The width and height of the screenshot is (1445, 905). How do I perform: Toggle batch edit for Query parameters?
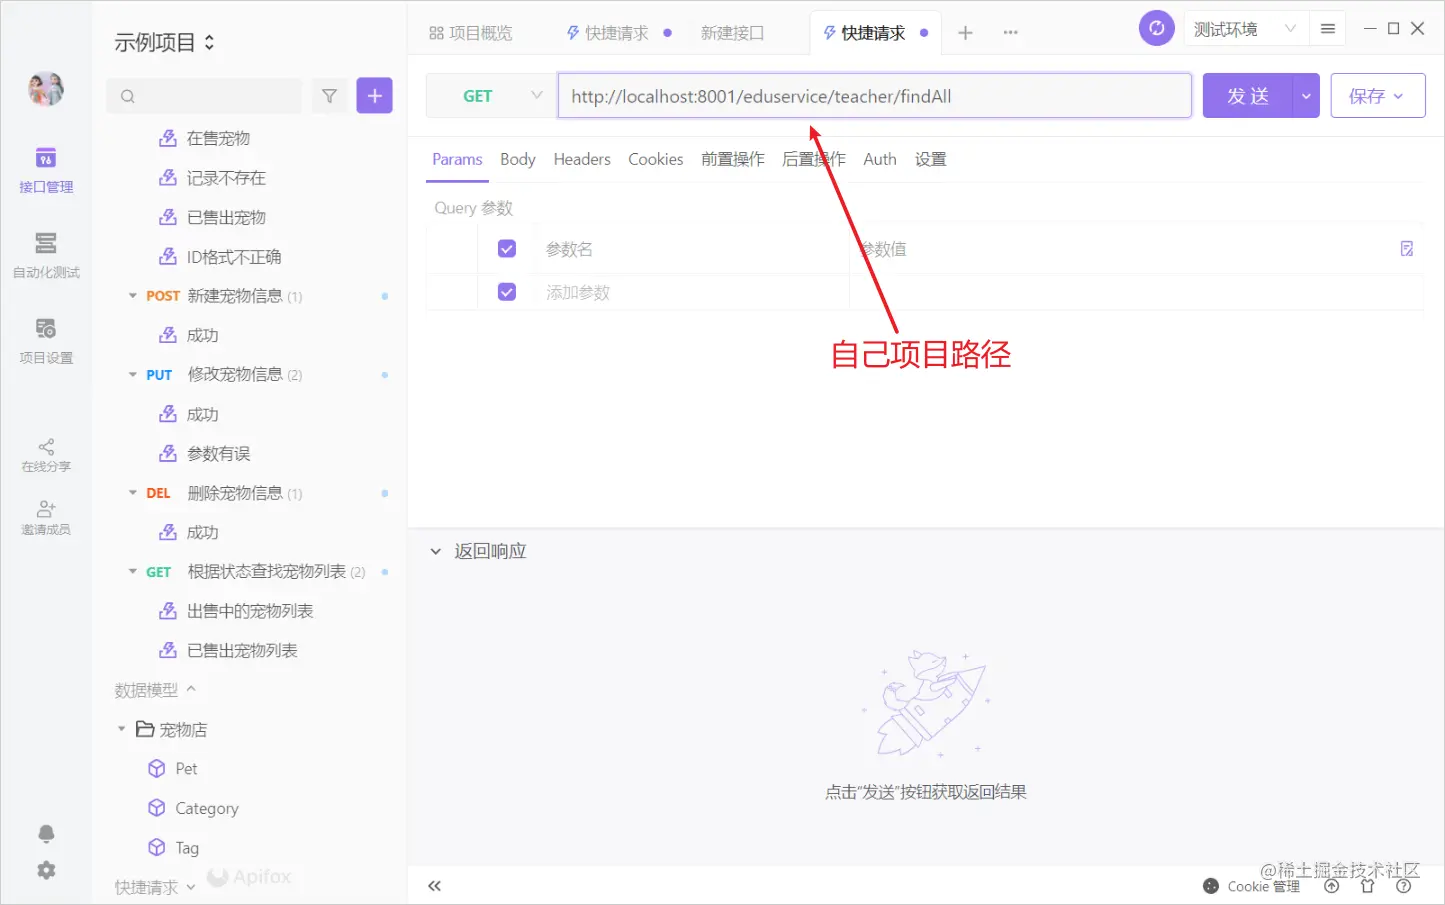click(x=1407, y=248)
